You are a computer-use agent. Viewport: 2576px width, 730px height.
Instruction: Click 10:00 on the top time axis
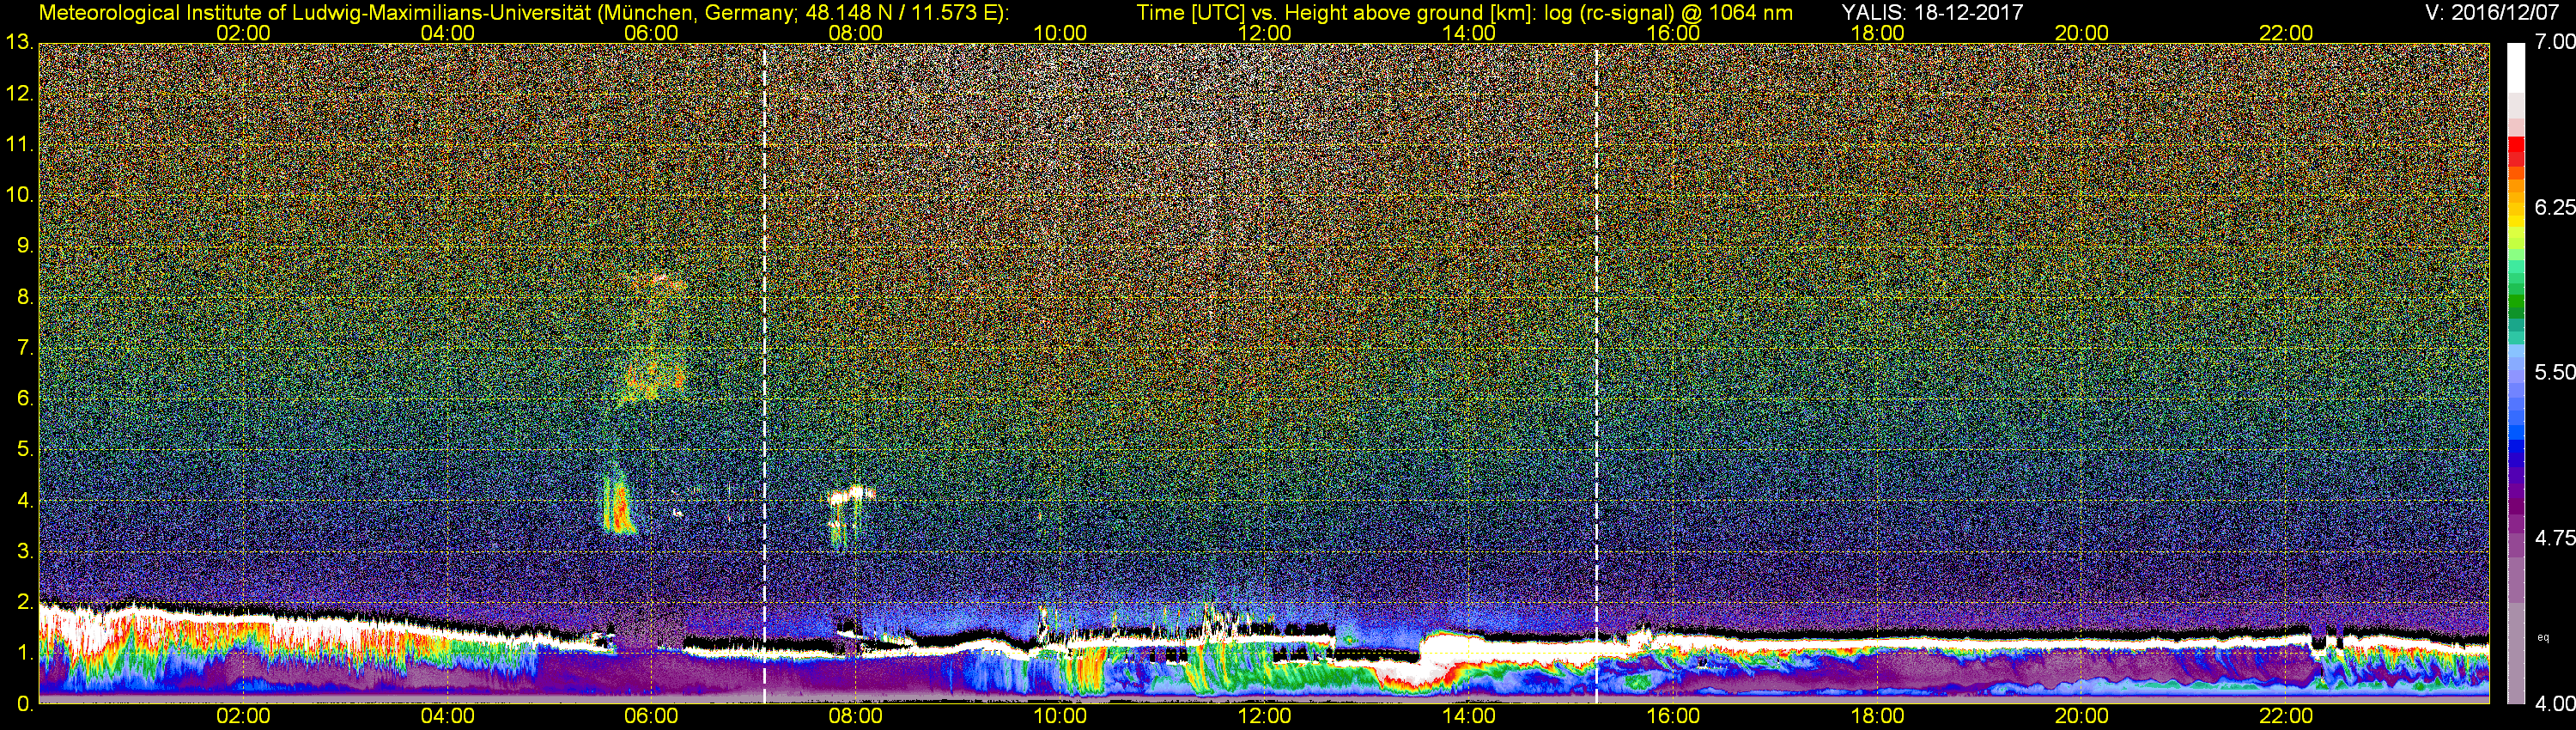pyautogui.click(x=1060, y=33)
